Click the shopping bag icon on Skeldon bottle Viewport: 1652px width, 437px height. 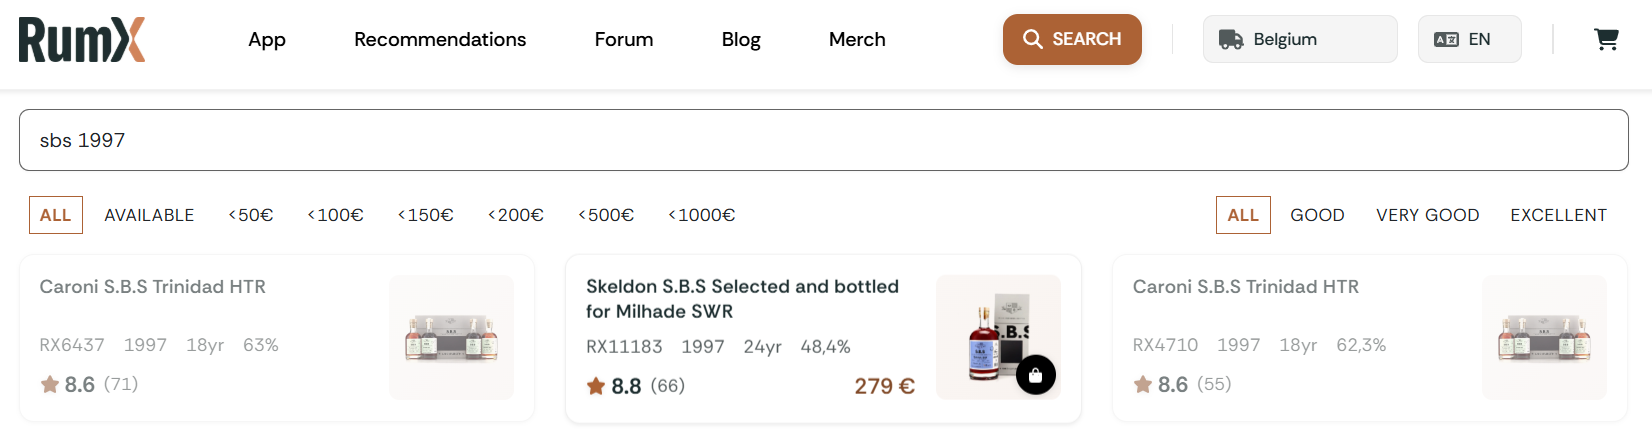point(1035,376)
